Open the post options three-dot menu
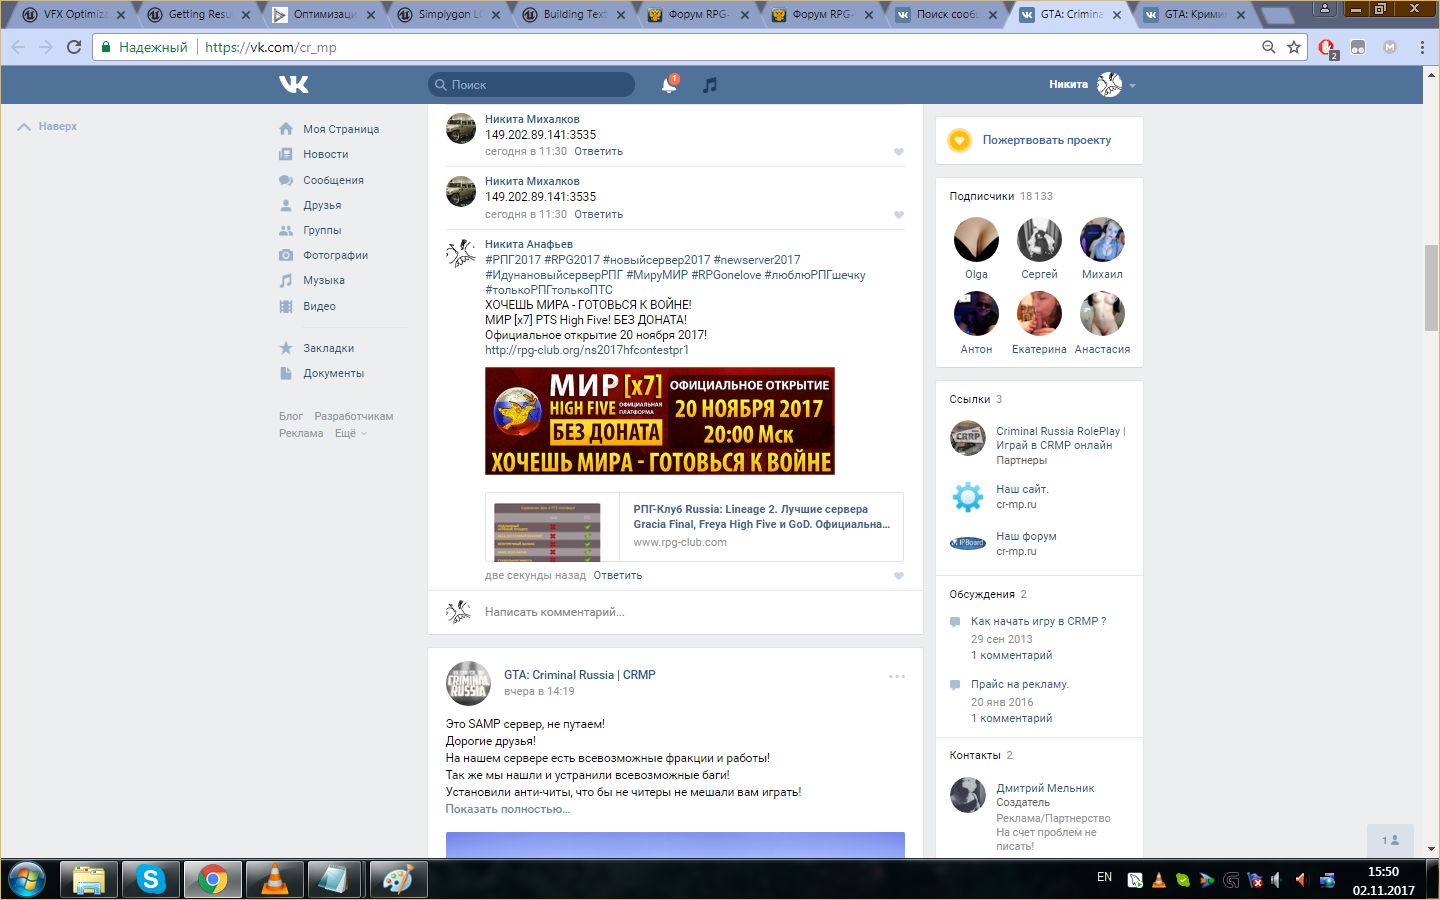The height and width of the screenshot is (900, 1440). (x=897, y=677)
